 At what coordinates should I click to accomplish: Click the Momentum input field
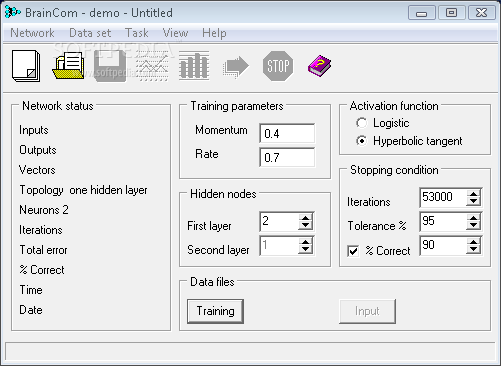[x=287, y=133]
